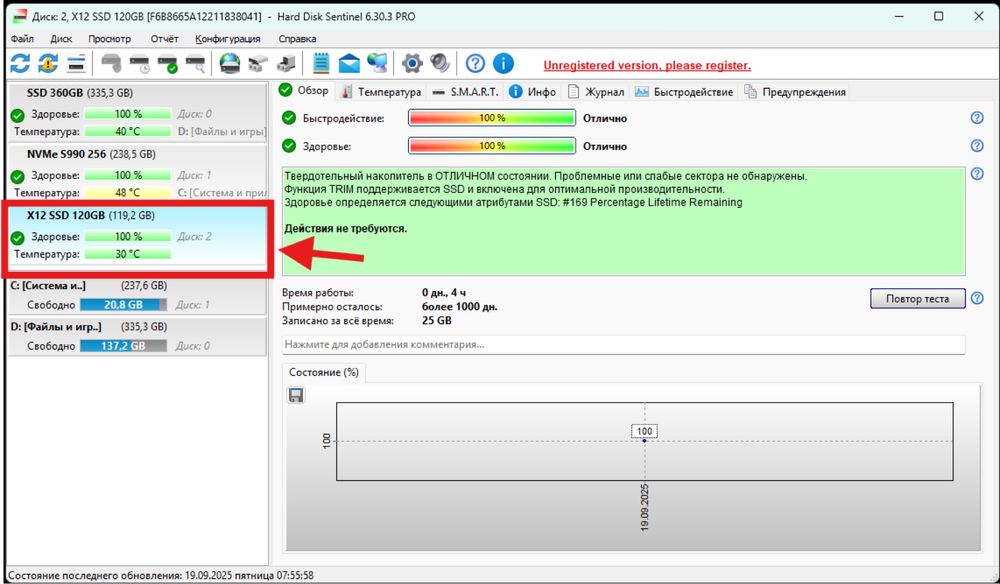
Task: Open the Диск menu
Action: tap(61, 39)
